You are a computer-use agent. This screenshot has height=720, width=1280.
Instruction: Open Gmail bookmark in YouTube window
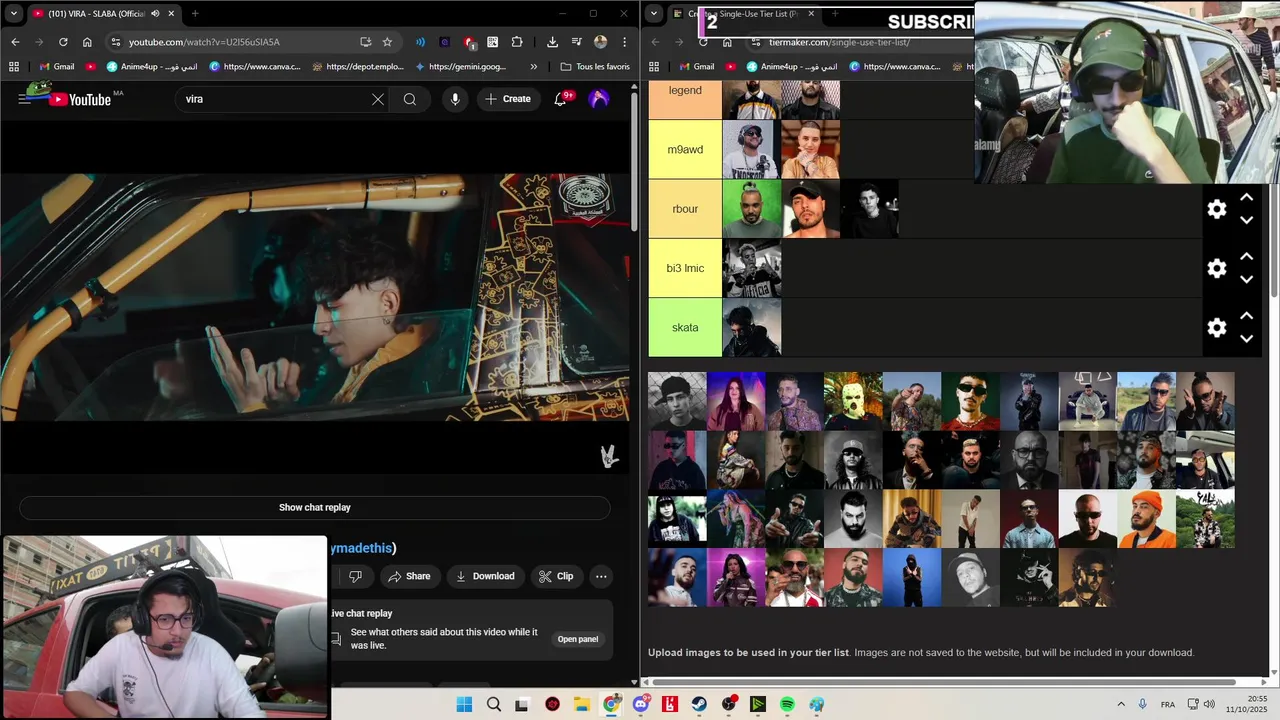55,67
